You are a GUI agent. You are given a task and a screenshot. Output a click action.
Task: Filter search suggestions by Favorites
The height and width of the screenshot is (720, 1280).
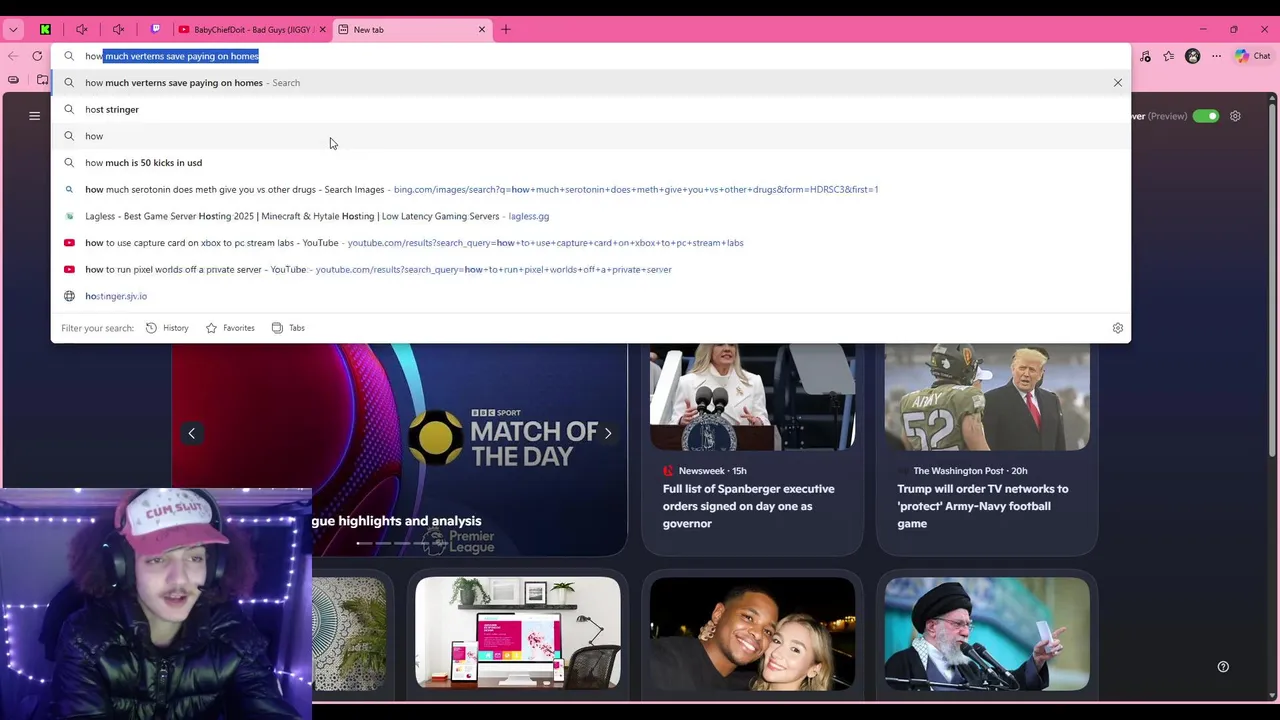pos(230,328)
